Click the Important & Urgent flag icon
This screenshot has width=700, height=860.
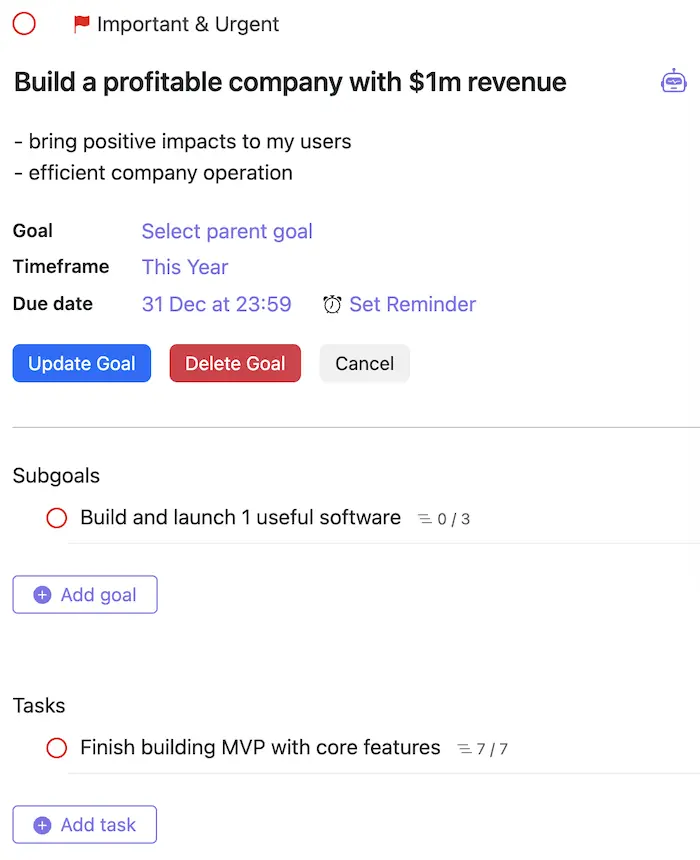(x=84, y=24)
